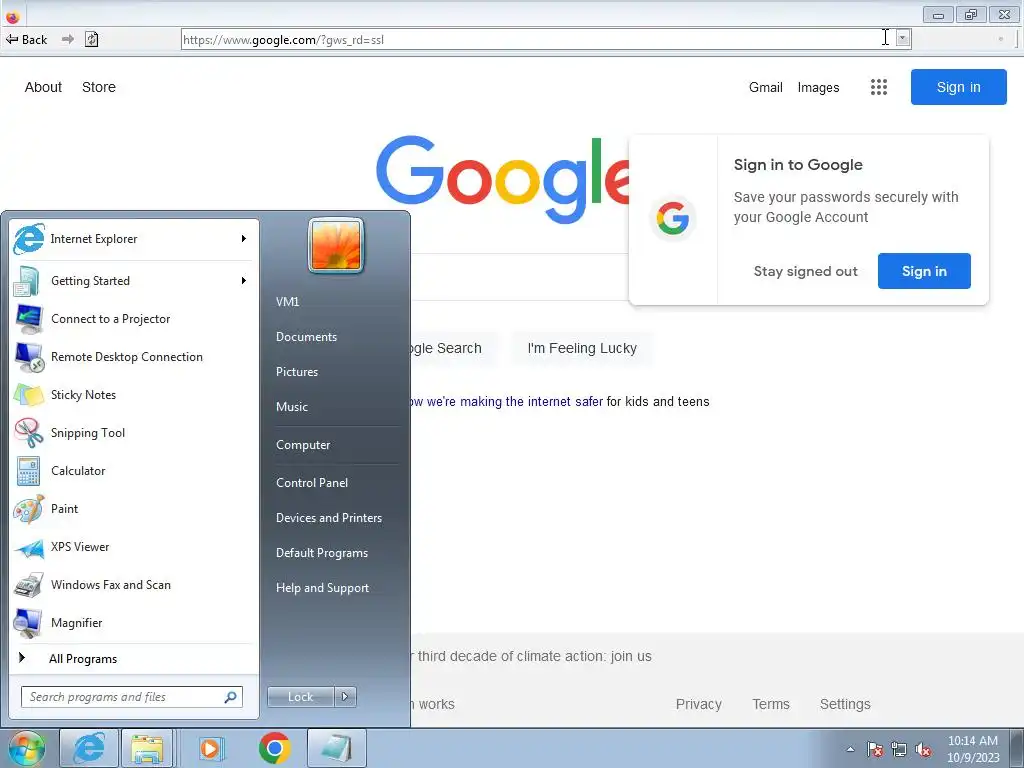This screenshot has height=768, width=1024.
Task: Open Windows Explorer folder on taskbar
Action: (147, 748)
